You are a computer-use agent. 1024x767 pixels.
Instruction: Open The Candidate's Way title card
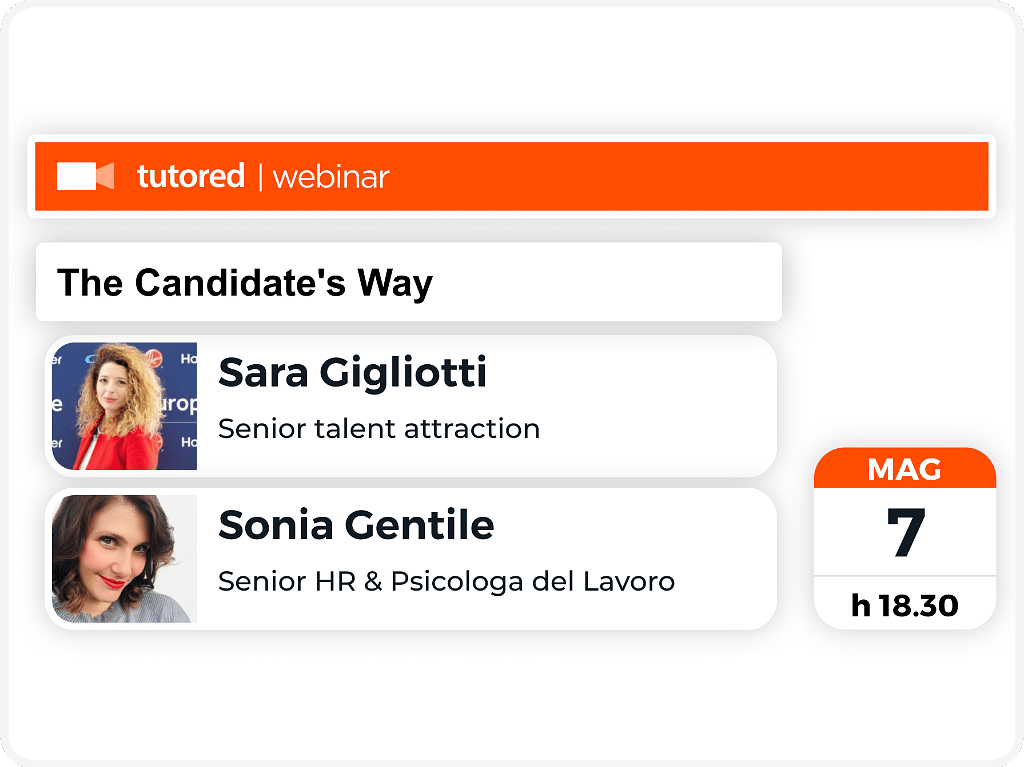click(x=409, y=282)
